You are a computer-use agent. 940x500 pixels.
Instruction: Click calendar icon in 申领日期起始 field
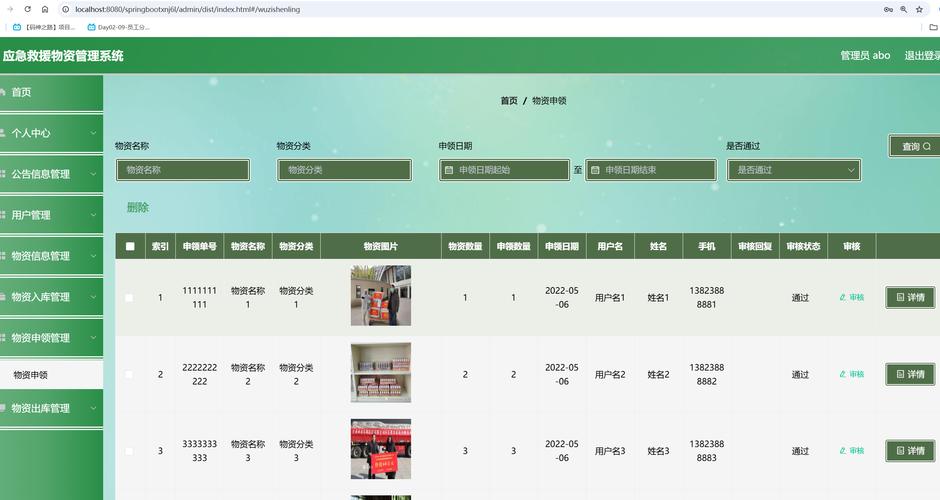coord(448,170)
